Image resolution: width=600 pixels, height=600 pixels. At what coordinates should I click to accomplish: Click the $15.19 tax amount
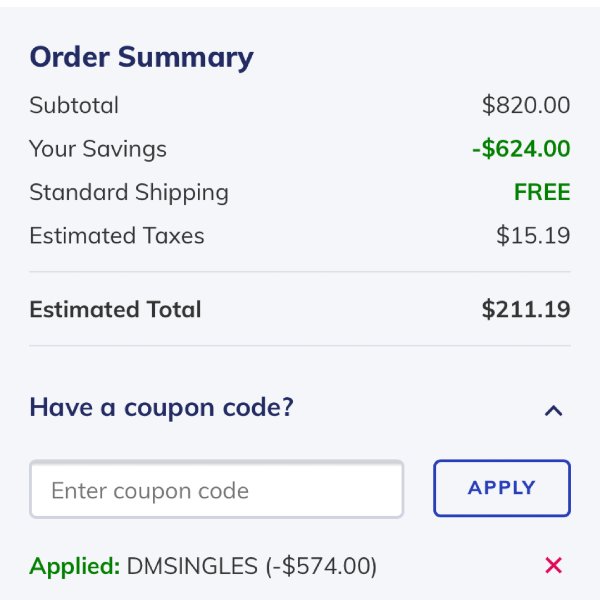tap(533, 236)
